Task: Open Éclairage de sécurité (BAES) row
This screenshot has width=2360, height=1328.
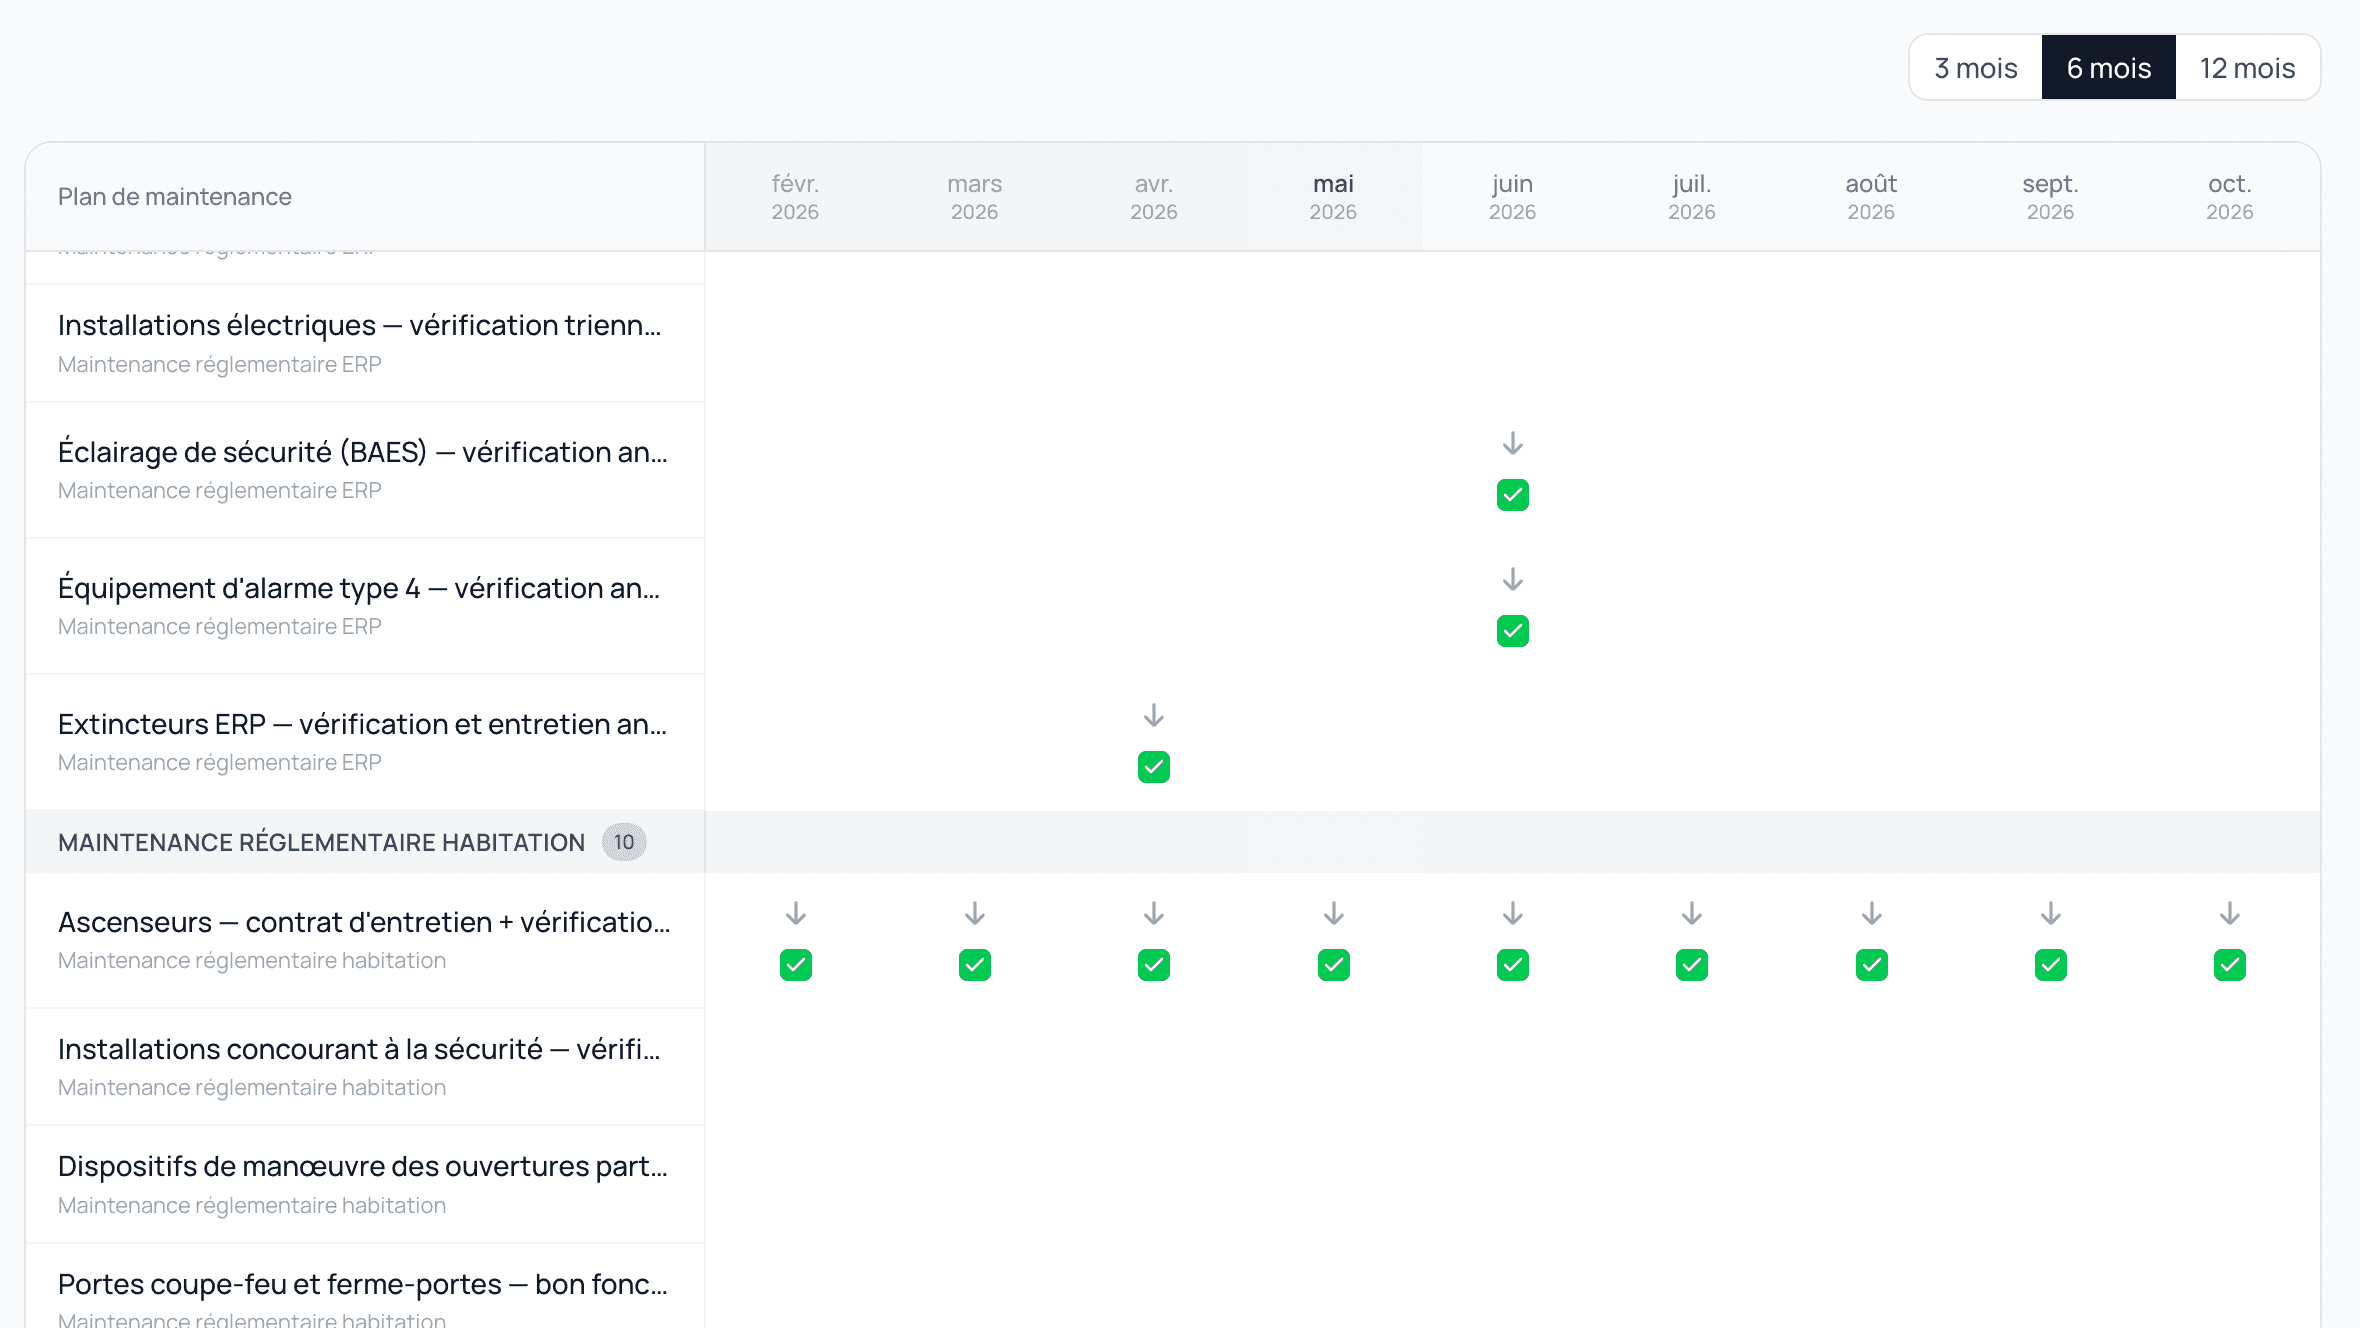Action: coord(365,470)
